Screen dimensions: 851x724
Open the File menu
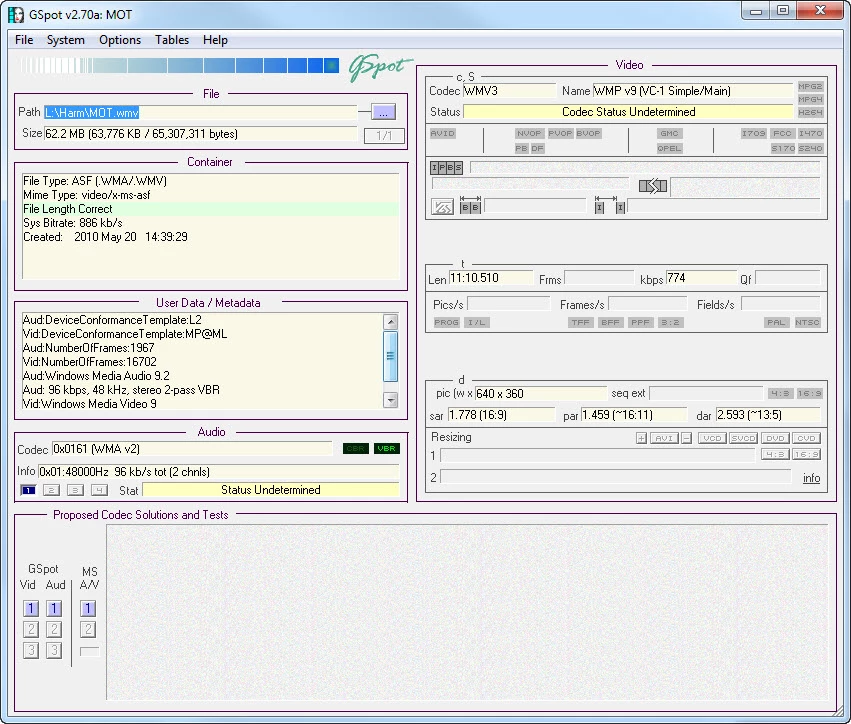(x=24, y=40)
